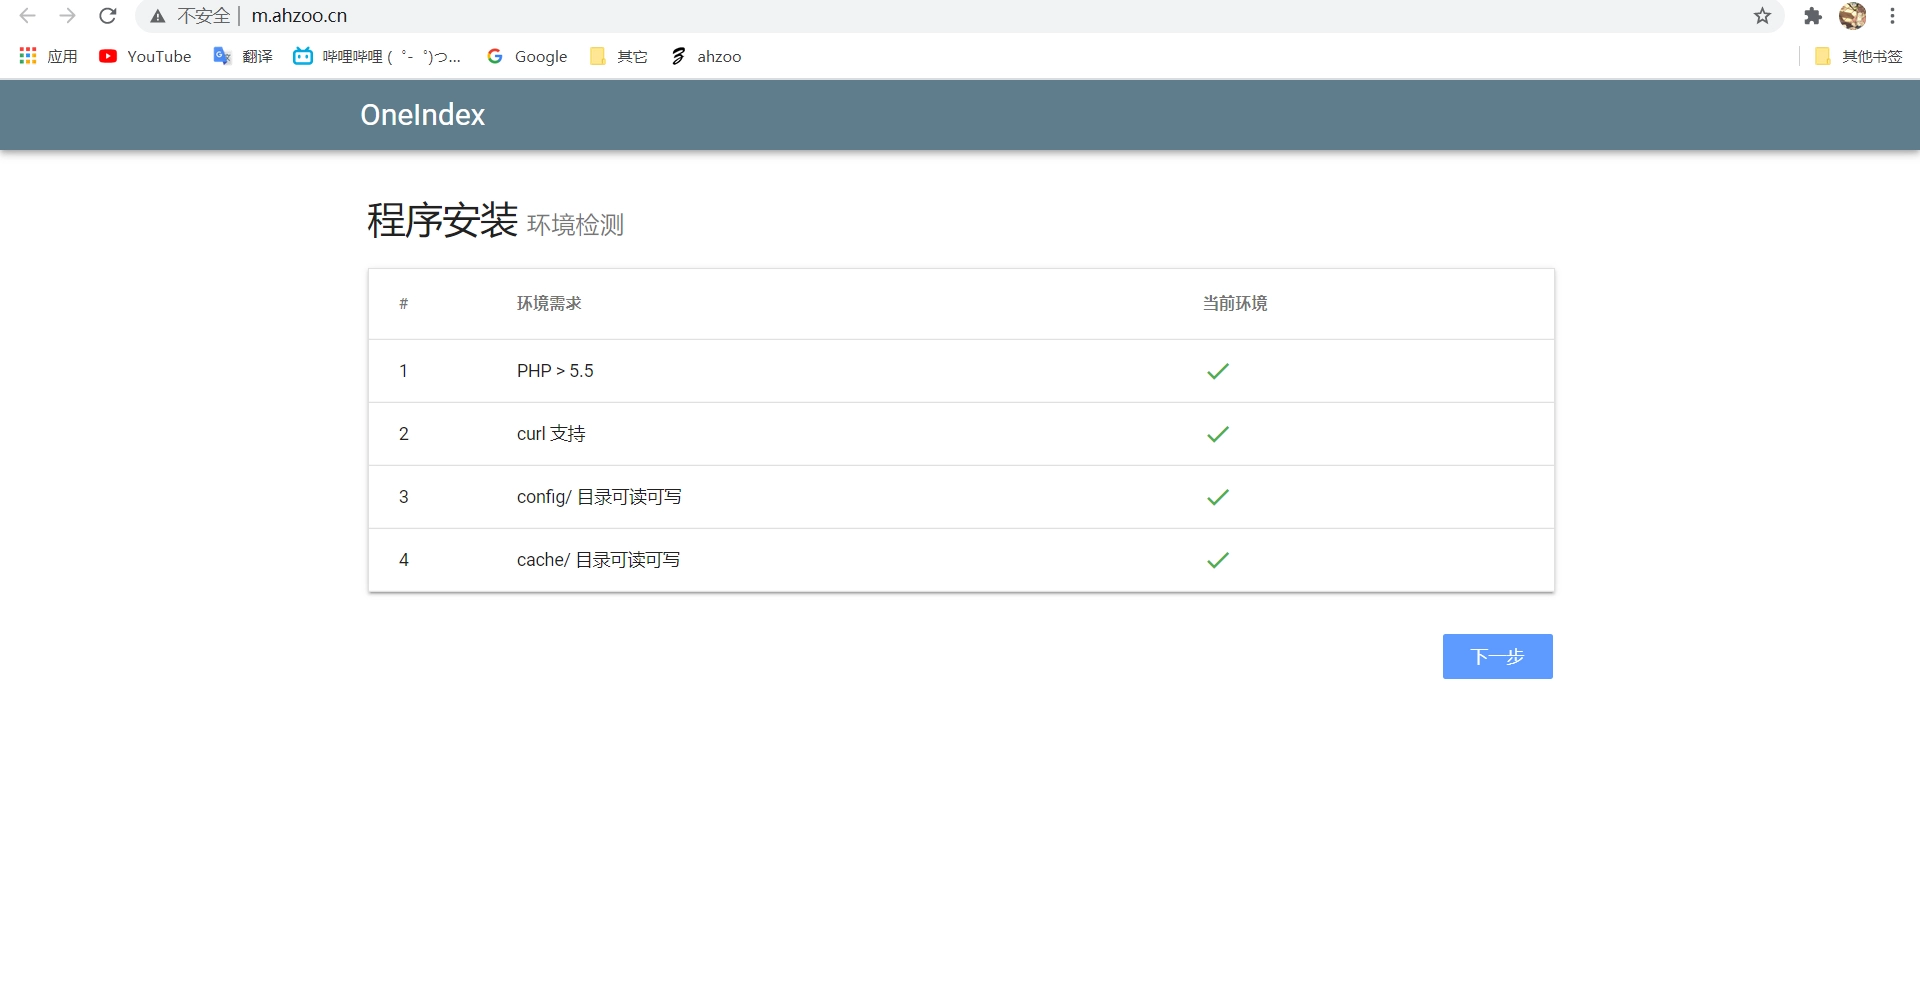The width and height of the screenshot is (1920, 981).
Task: Open the Google bookmark
Action: coord(527,56)
